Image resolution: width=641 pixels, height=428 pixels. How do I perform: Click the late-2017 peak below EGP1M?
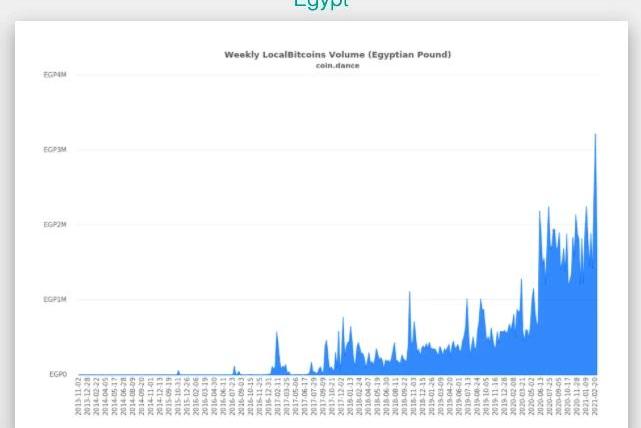(343, 321)
